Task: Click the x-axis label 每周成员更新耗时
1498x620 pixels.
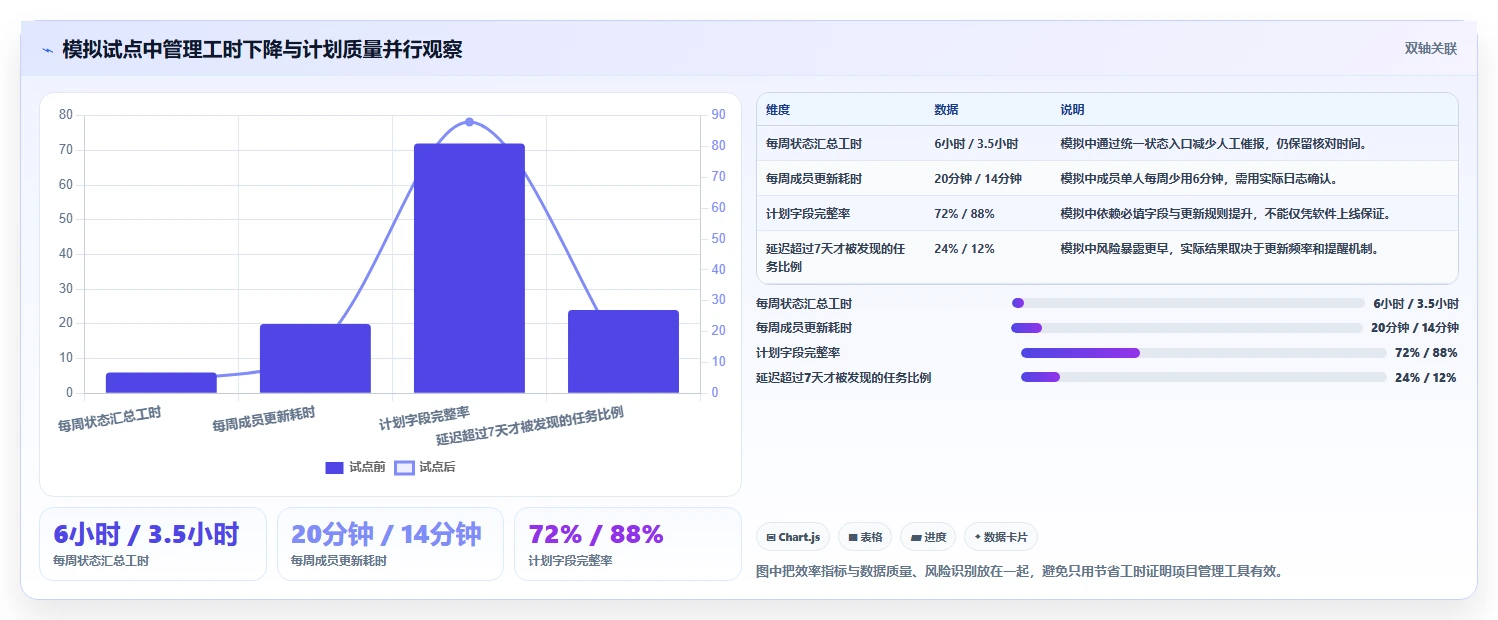Action: click(264, 419)
